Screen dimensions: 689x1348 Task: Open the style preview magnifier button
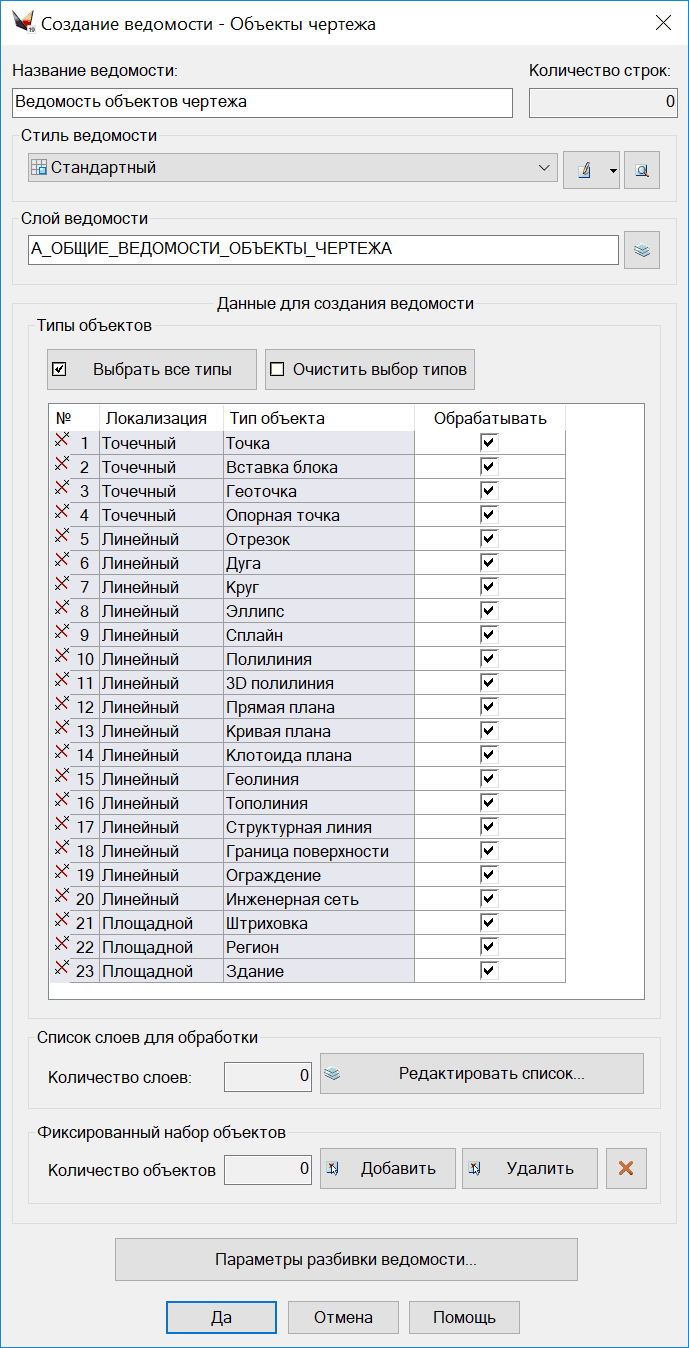(642, 170)
